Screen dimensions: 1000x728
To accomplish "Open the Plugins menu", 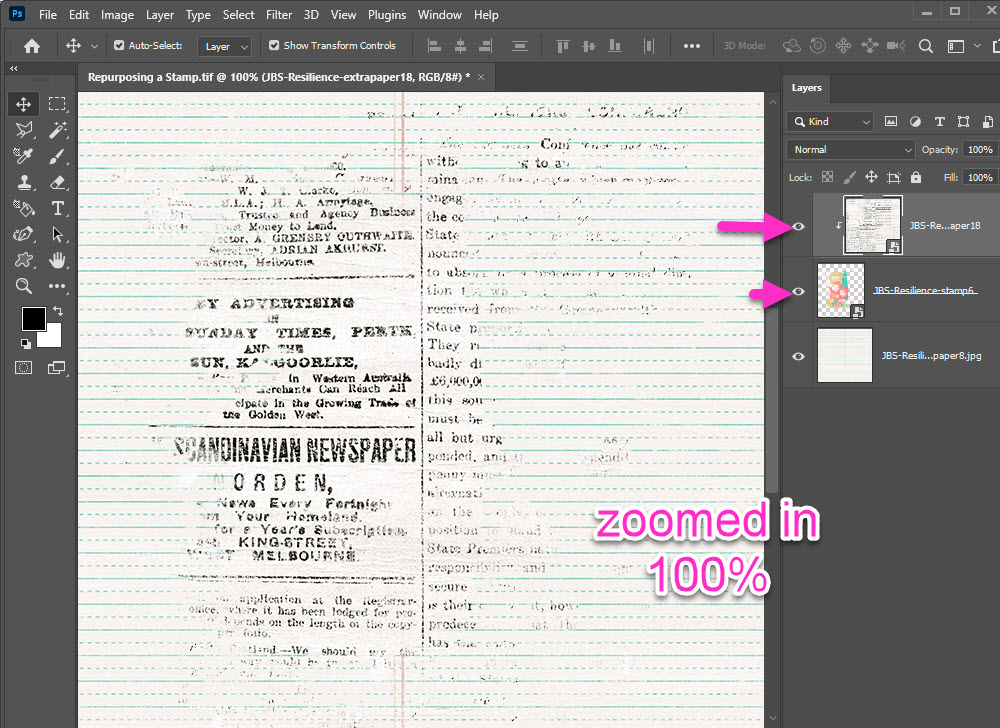I will point(387,15).
